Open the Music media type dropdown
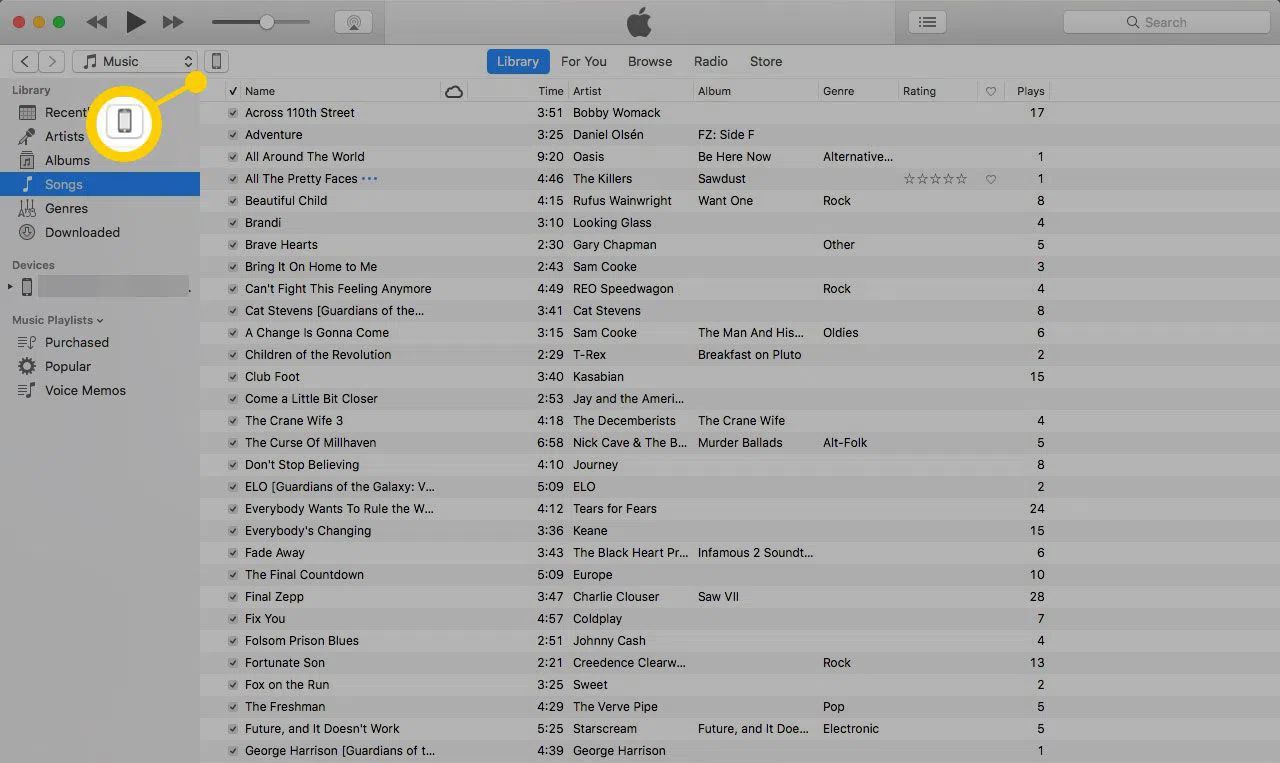The height and width of the screenshot is (763, 1280). click(135, 61)
